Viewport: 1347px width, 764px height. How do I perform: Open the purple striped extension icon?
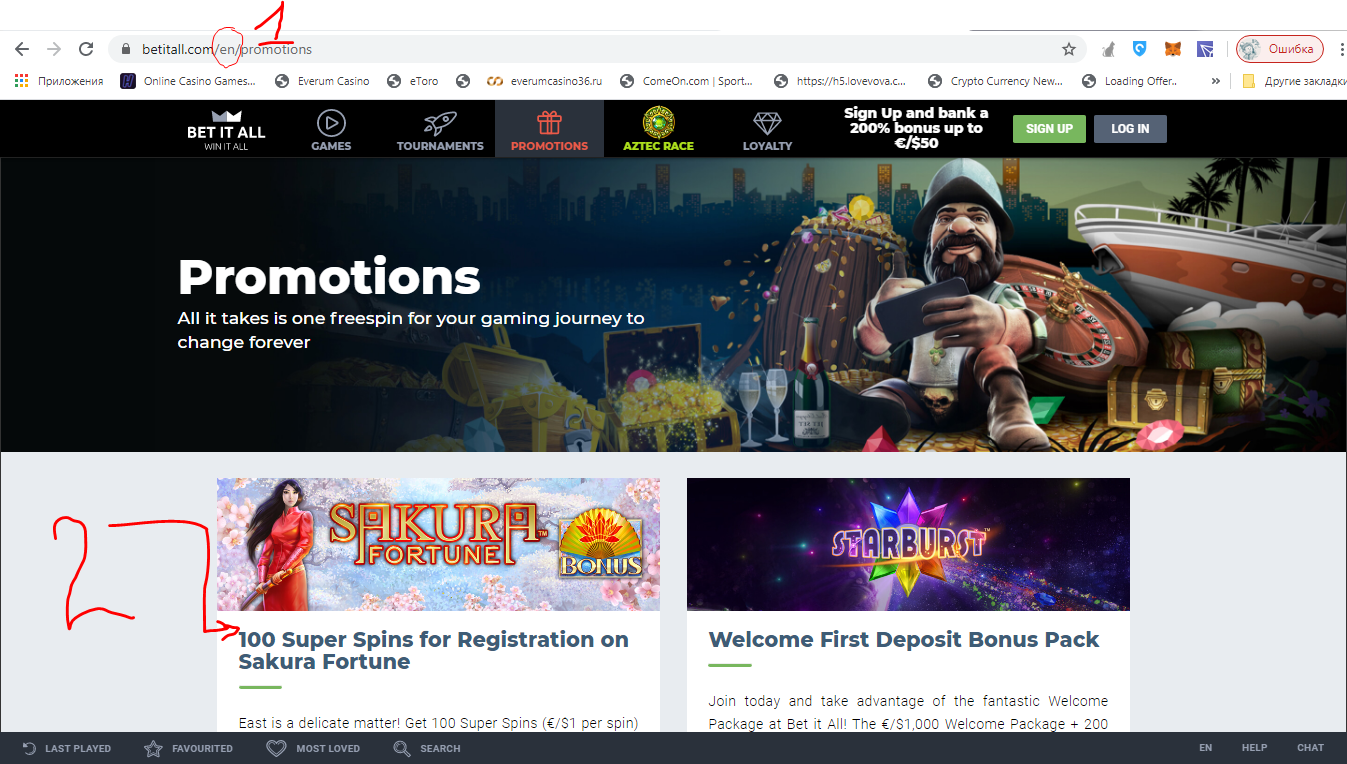[1205, 49]
